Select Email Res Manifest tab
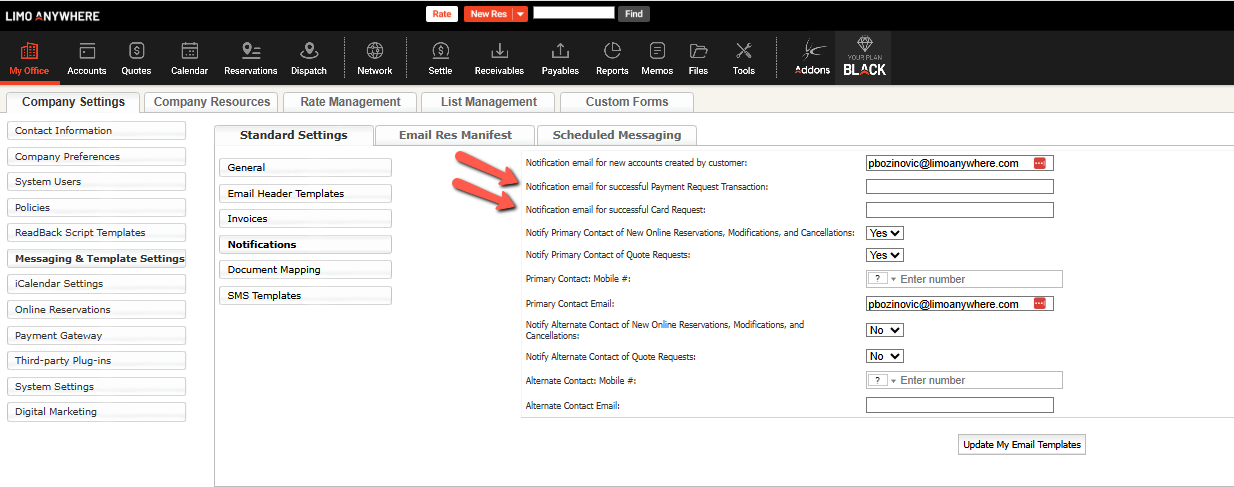The height and width of the screenshot is (487, 1234). click(x=455, y=135)
